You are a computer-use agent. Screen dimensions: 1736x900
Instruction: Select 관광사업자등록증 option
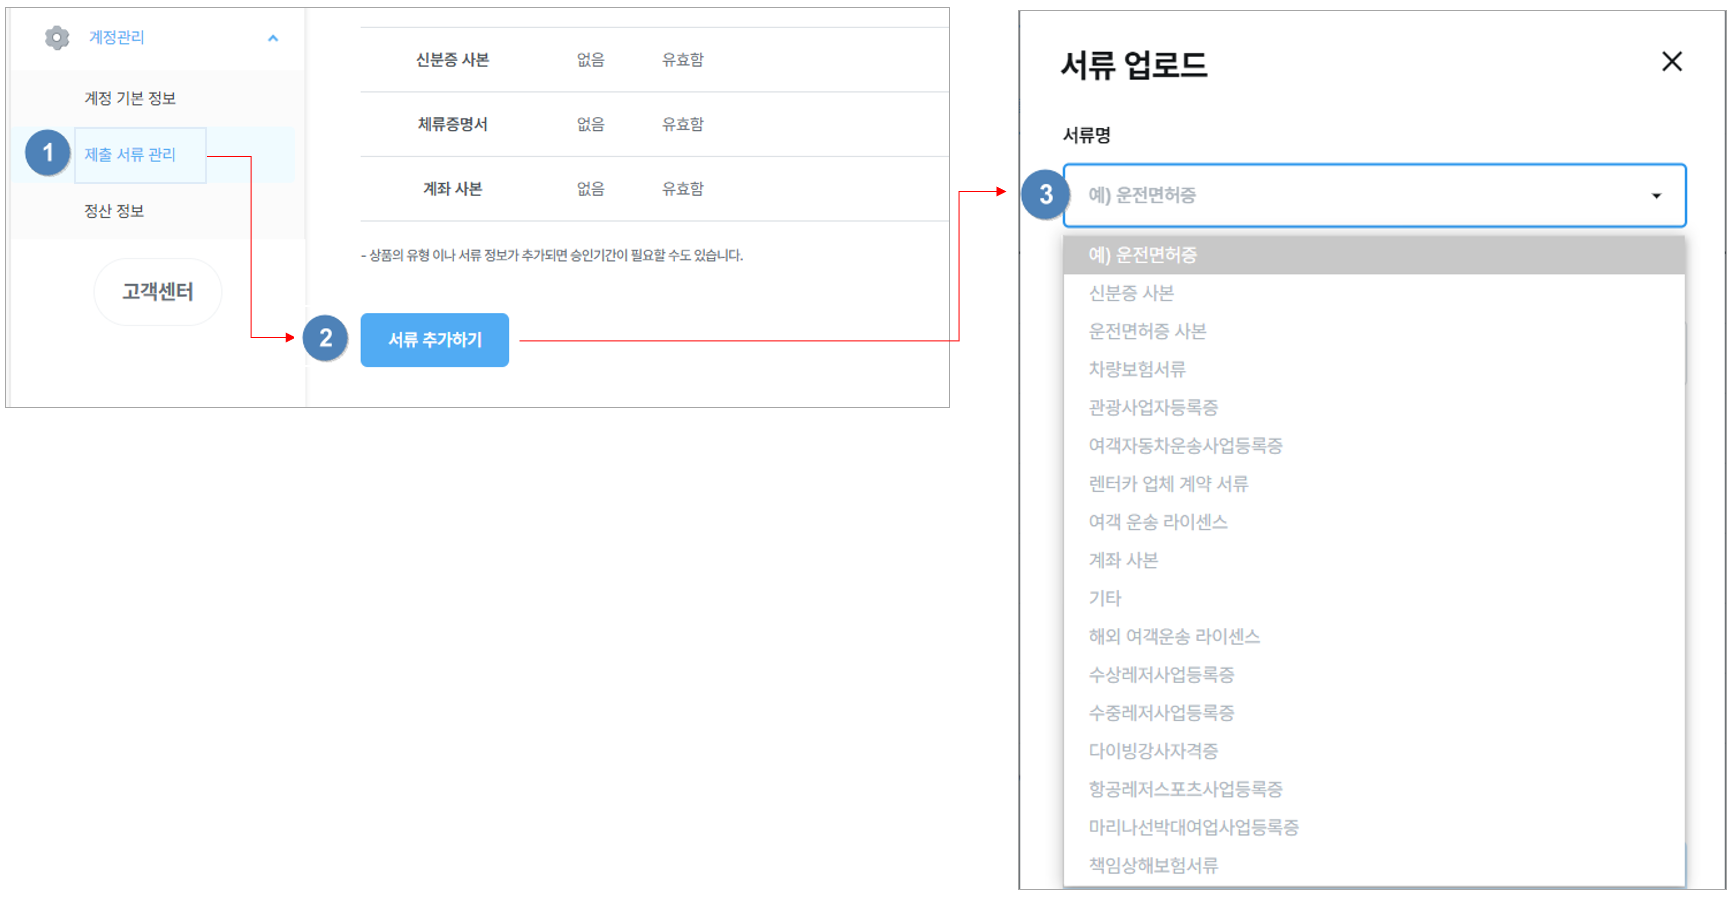pos(1153,407)
